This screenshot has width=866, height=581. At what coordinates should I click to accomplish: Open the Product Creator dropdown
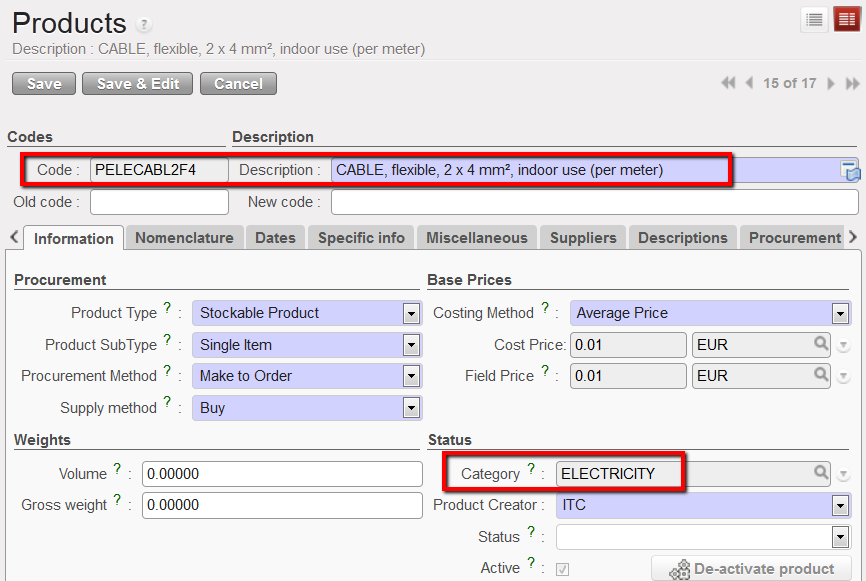[x=839, y=505]
